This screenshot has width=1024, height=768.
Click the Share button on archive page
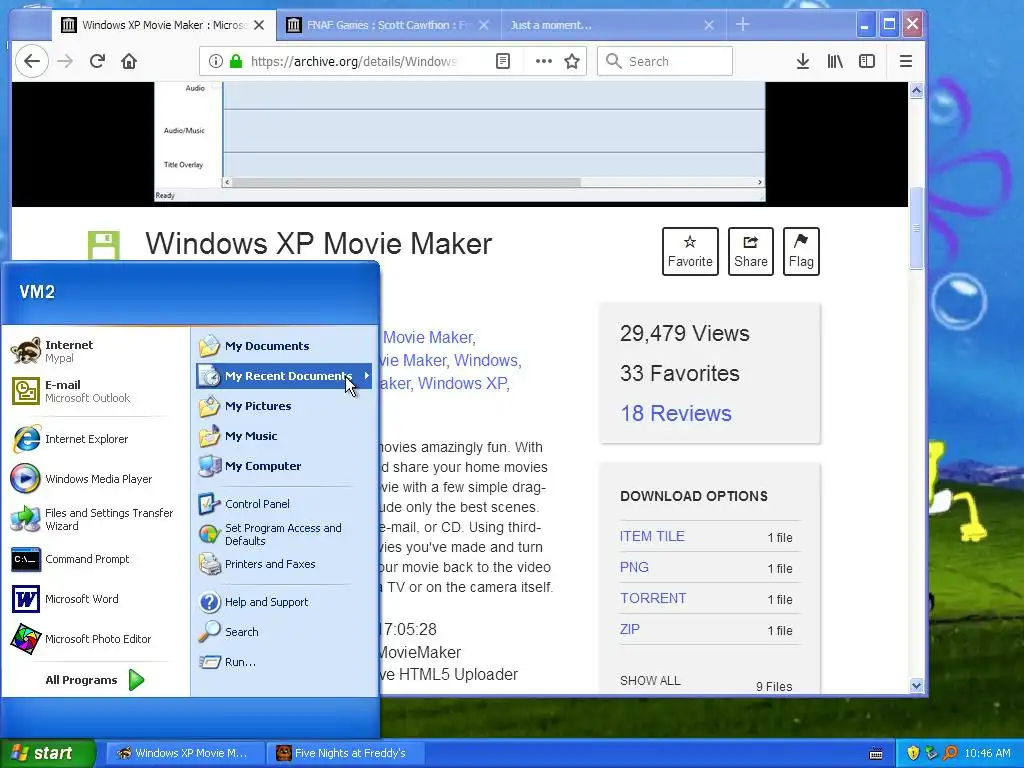pos(751,251)
